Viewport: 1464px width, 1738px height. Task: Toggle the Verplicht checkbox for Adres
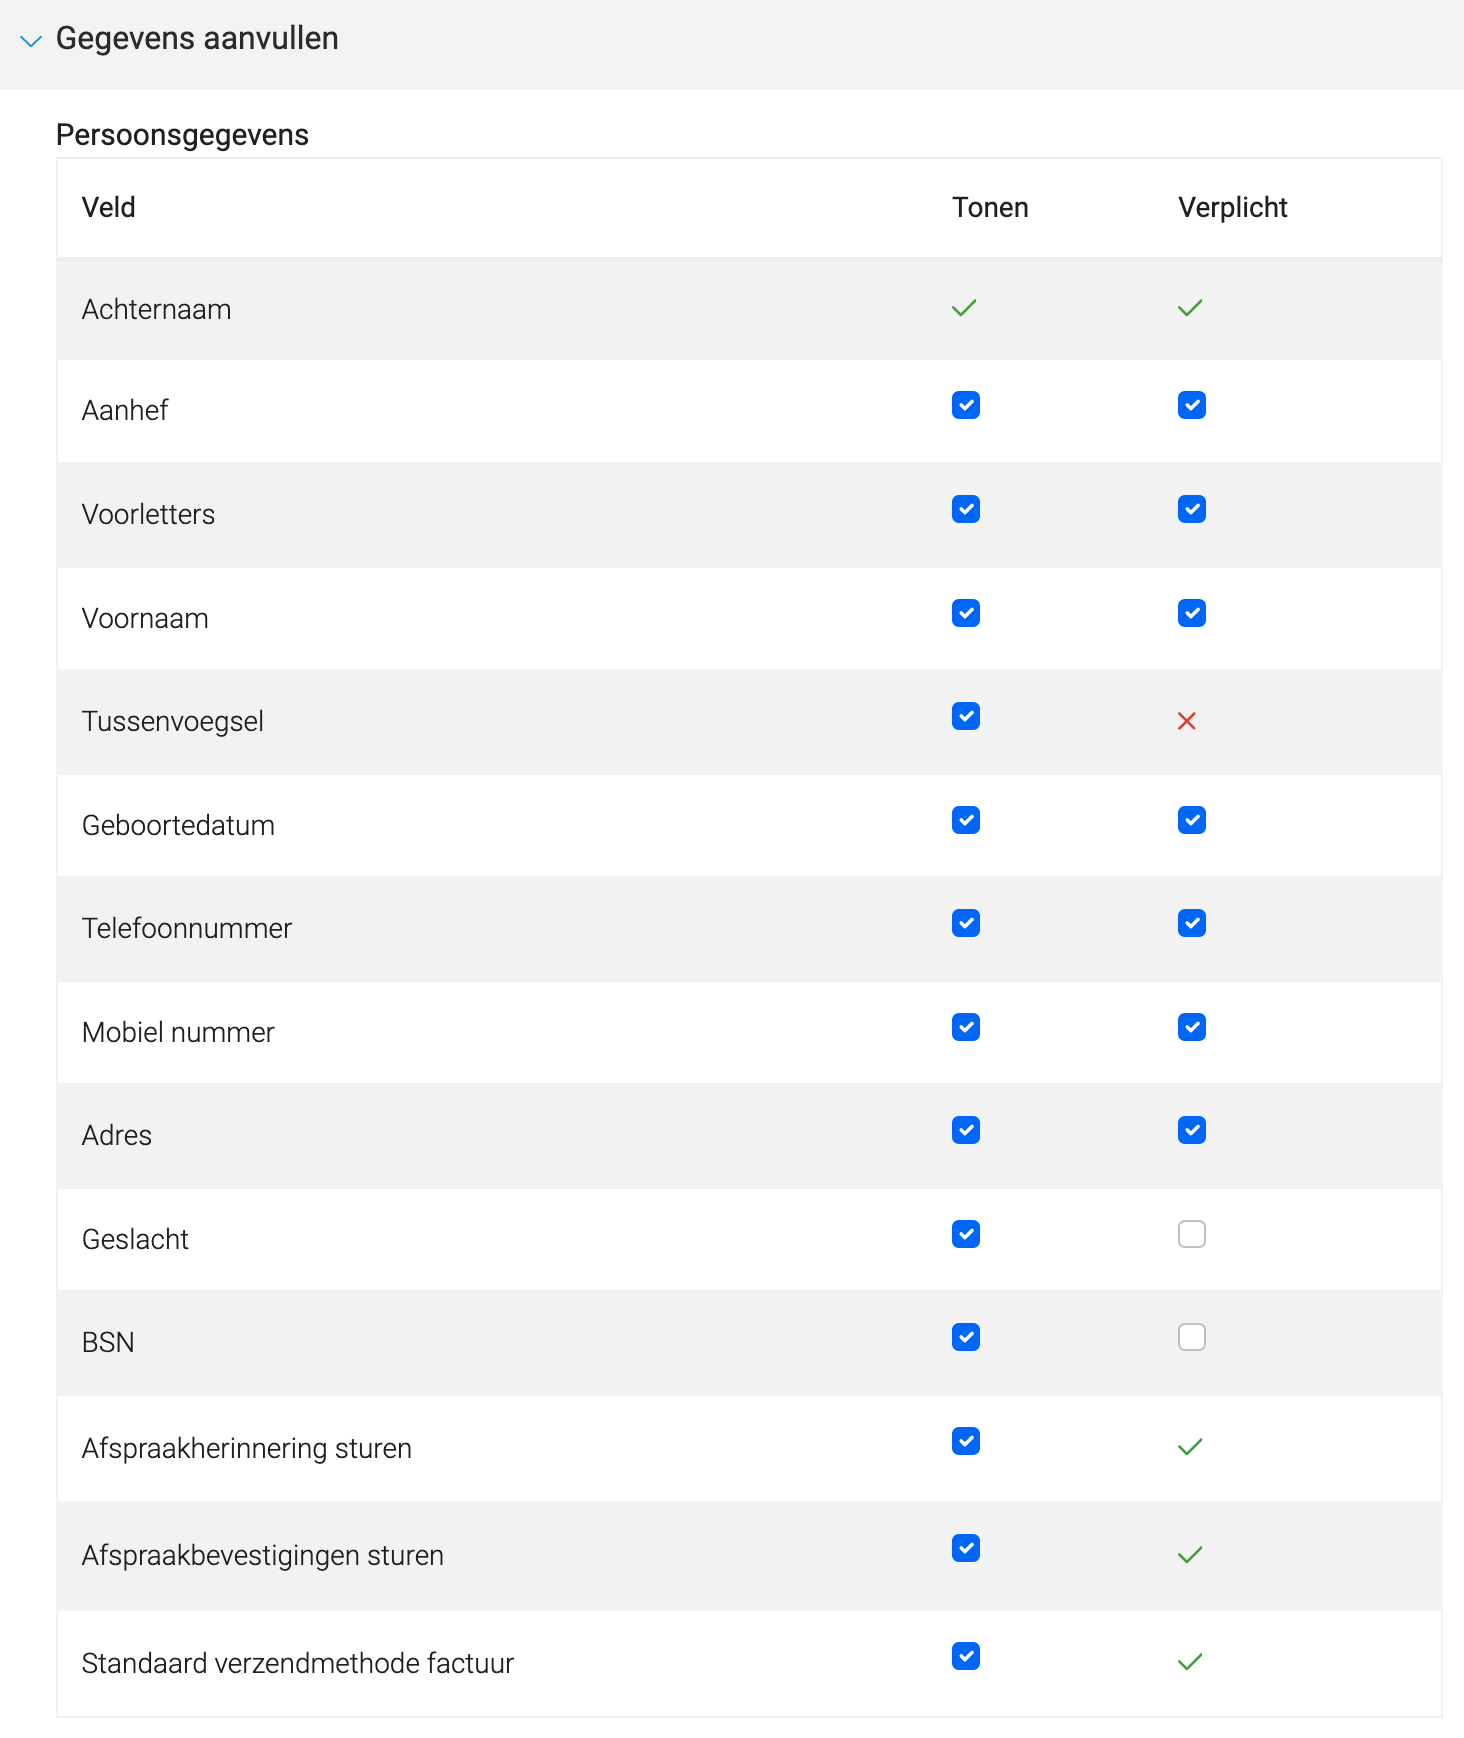pyautogui.click(x=1192, y=1130)
